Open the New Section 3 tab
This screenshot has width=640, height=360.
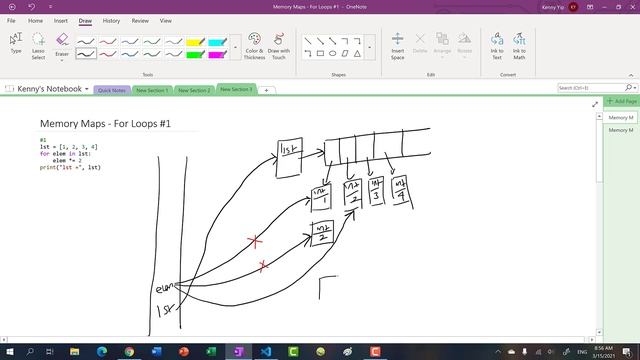tap(236, 89)
